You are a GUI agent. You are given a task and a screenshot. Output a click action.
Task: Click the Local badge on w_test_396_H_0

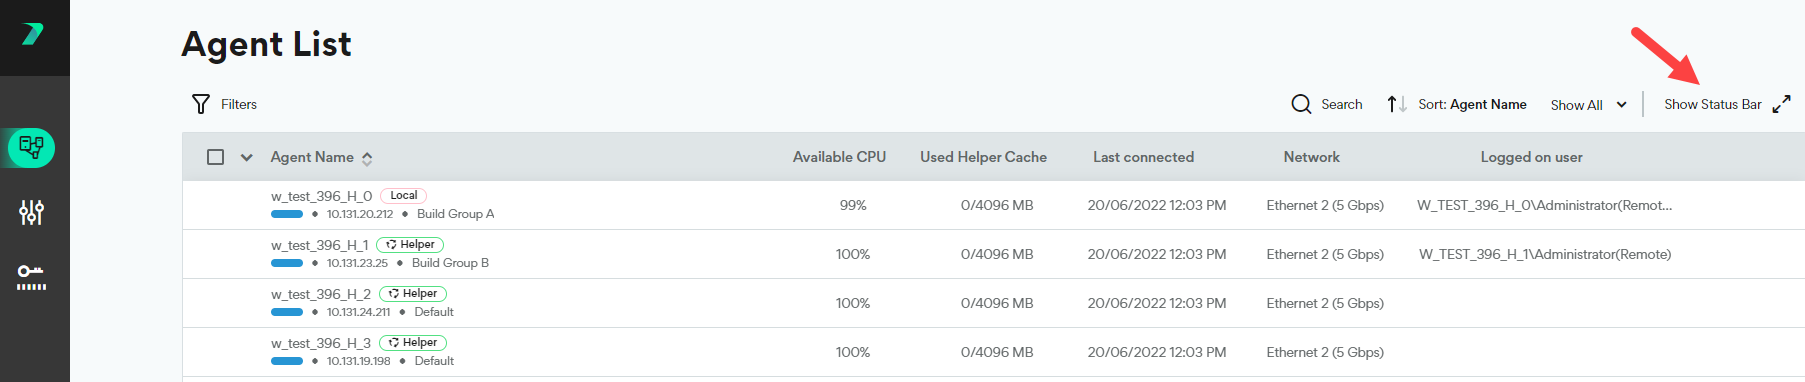click(404, 196)
